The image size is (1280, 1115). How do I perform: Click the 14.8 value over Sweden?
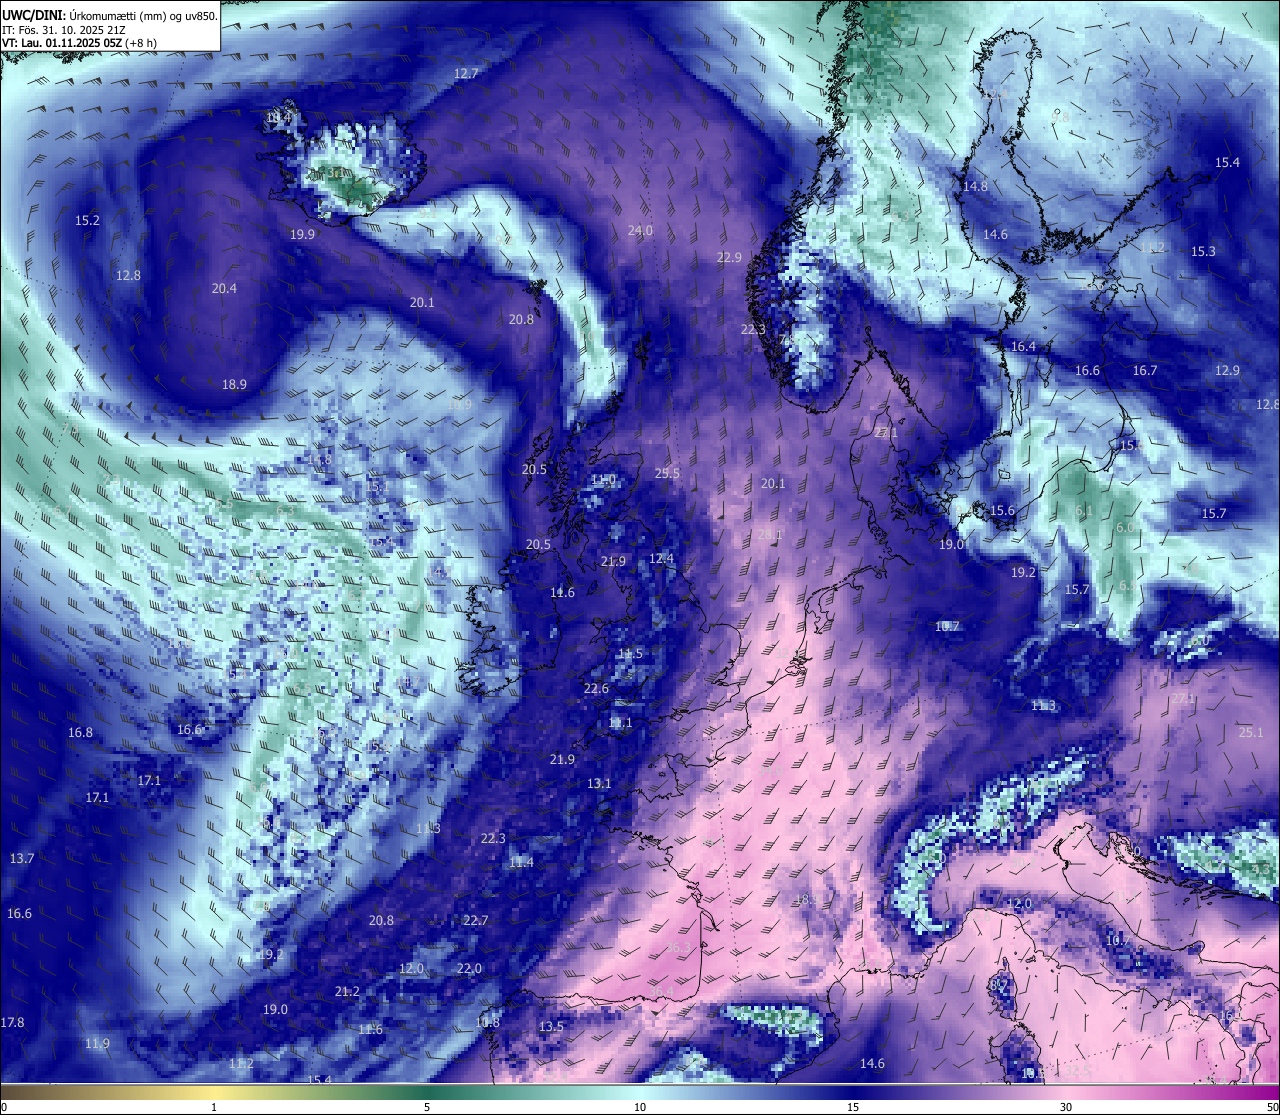[x=975, y=186]
